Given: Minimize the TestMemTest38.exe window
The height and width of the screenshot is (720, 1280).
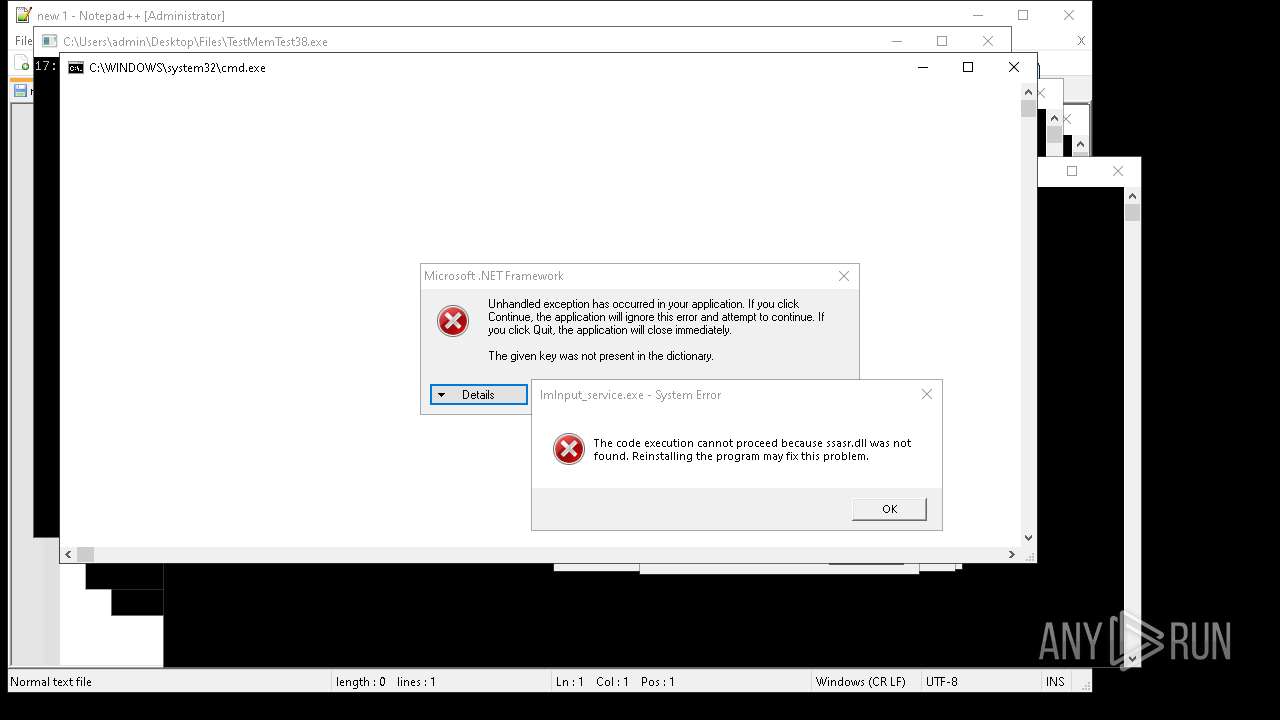Looking at the screenshot, I should (896, 41).
